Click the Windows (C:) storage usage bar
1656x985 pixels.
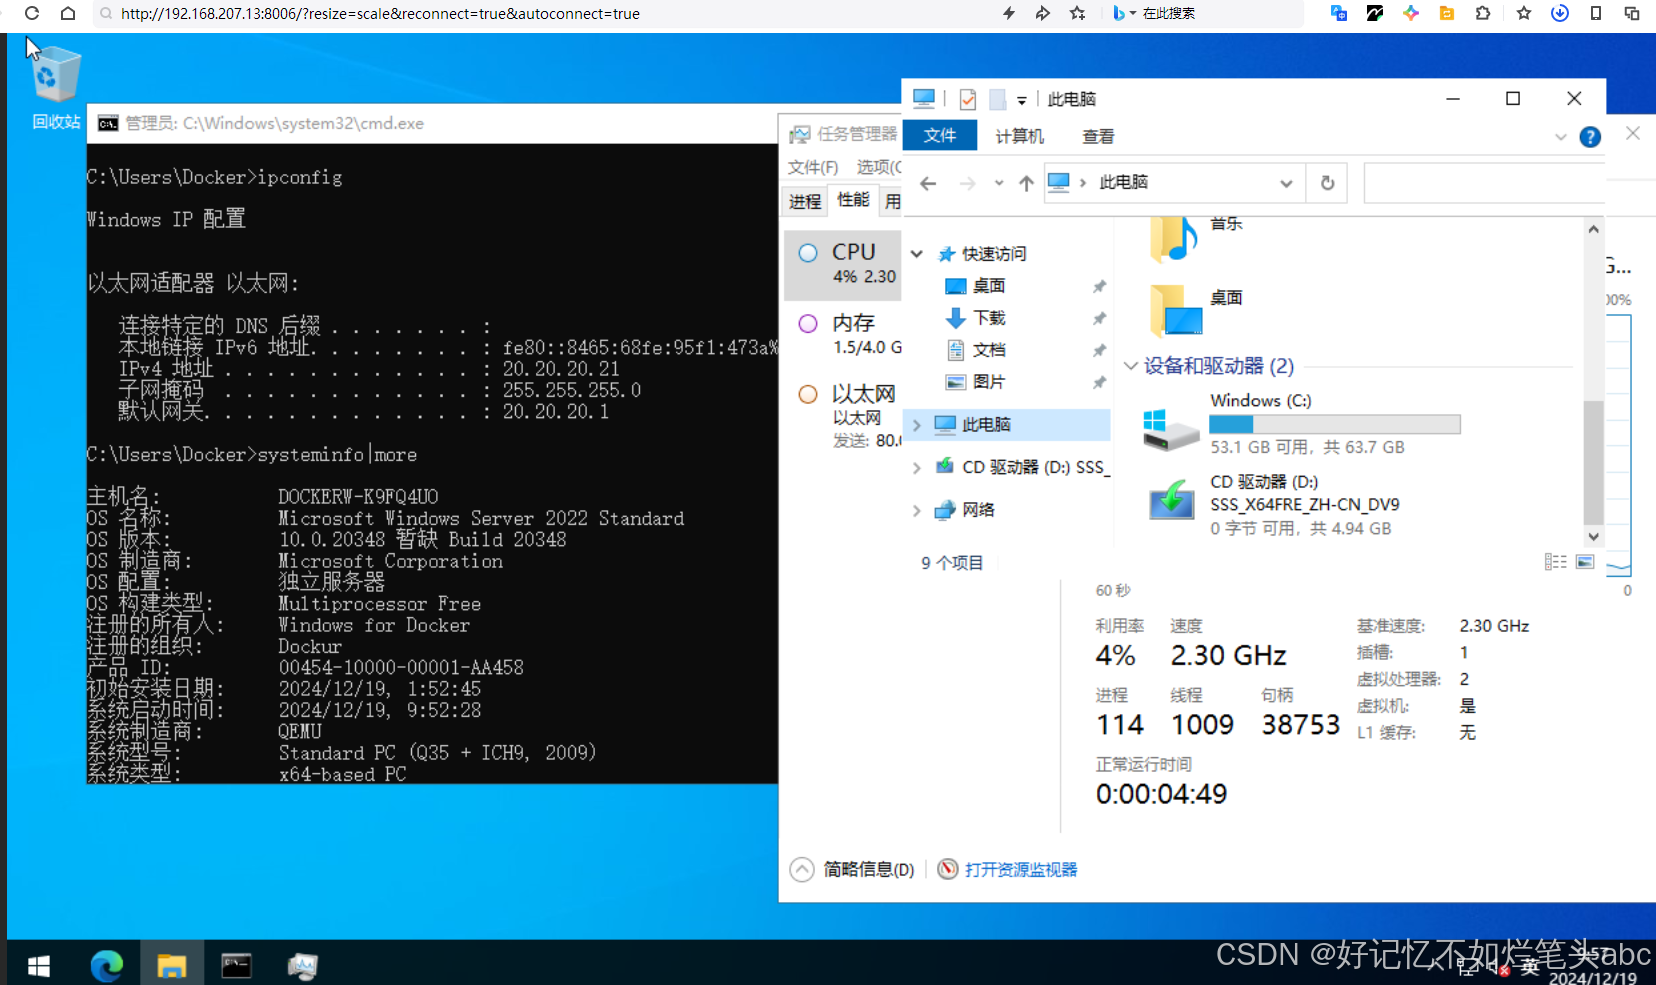point(1334,424)
